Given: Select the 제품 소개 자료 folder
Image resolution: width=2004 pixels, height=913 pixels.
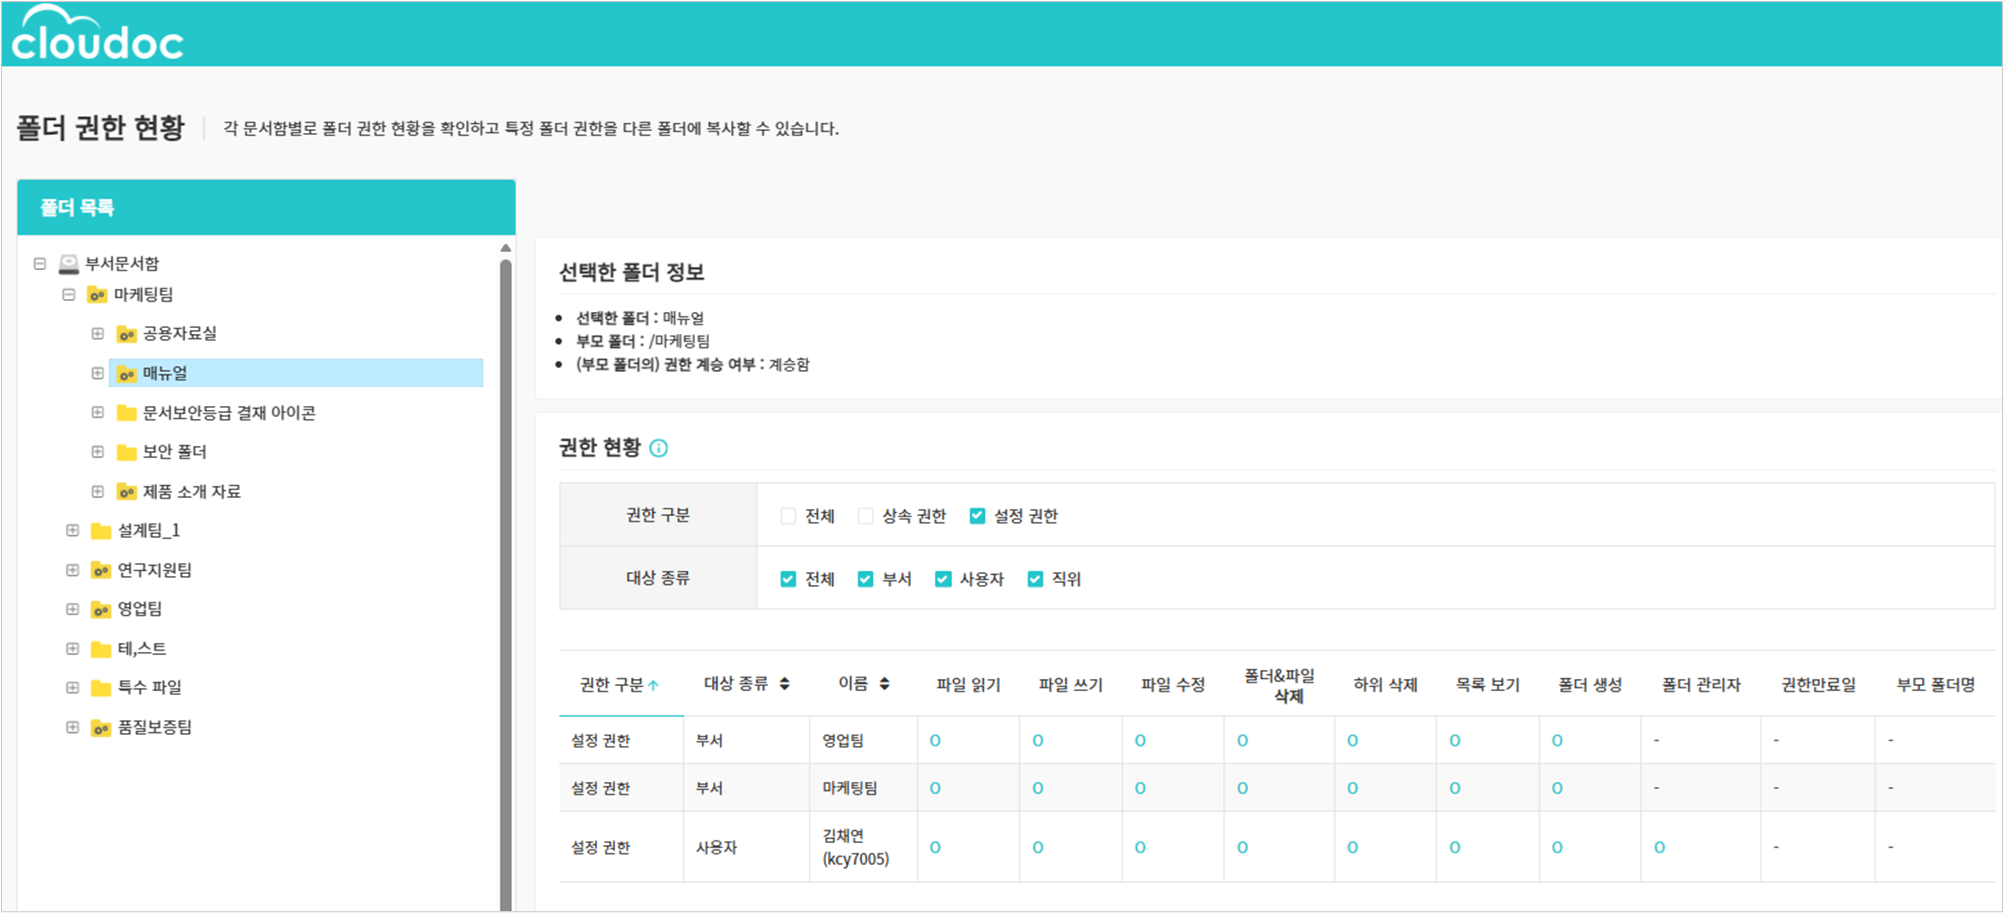Looking at the screenshot, I should (191, 492).
